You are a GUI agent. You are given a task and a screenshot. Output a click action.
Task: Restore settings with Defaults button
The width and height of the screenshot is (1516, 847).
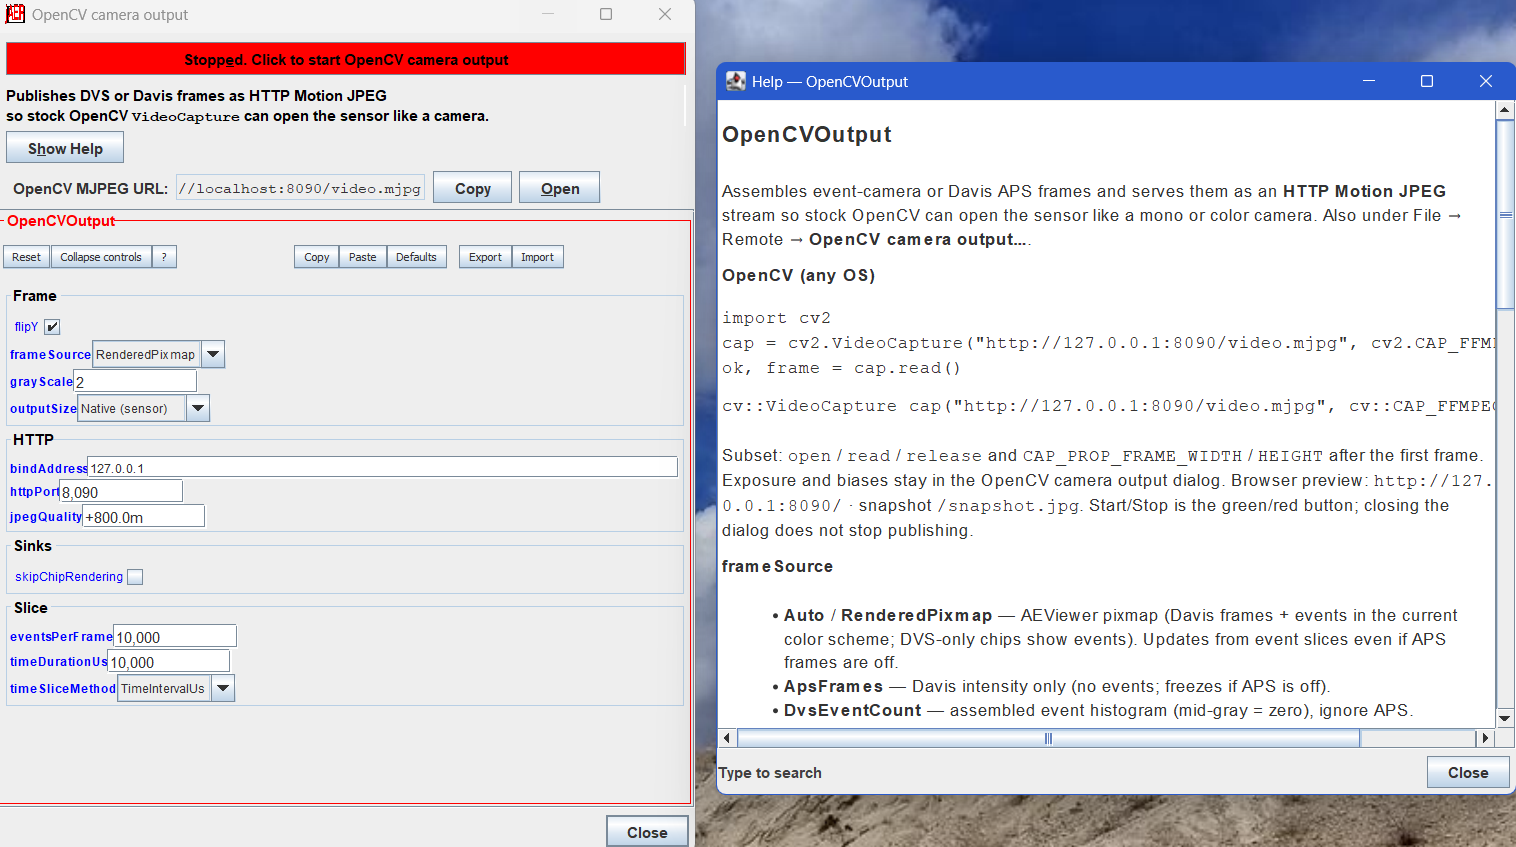(x=416, y=257)
